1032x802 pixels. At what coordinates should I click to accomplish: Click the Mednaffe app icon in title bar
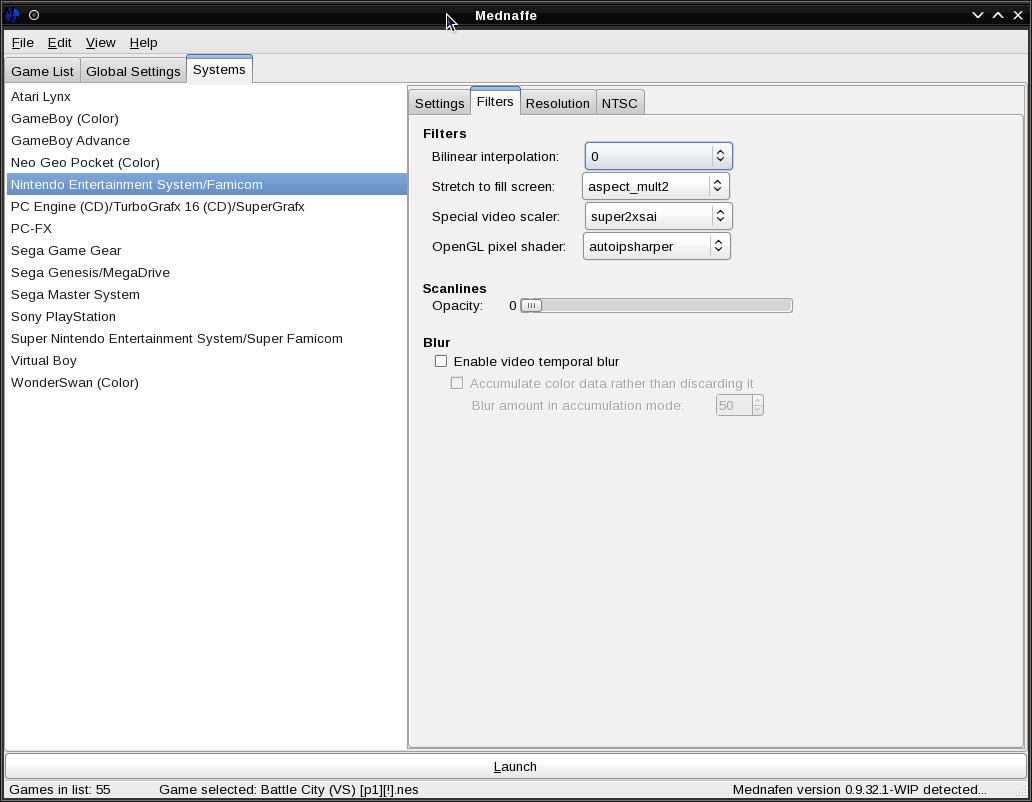pyautogui.click(x=13, y=15)
